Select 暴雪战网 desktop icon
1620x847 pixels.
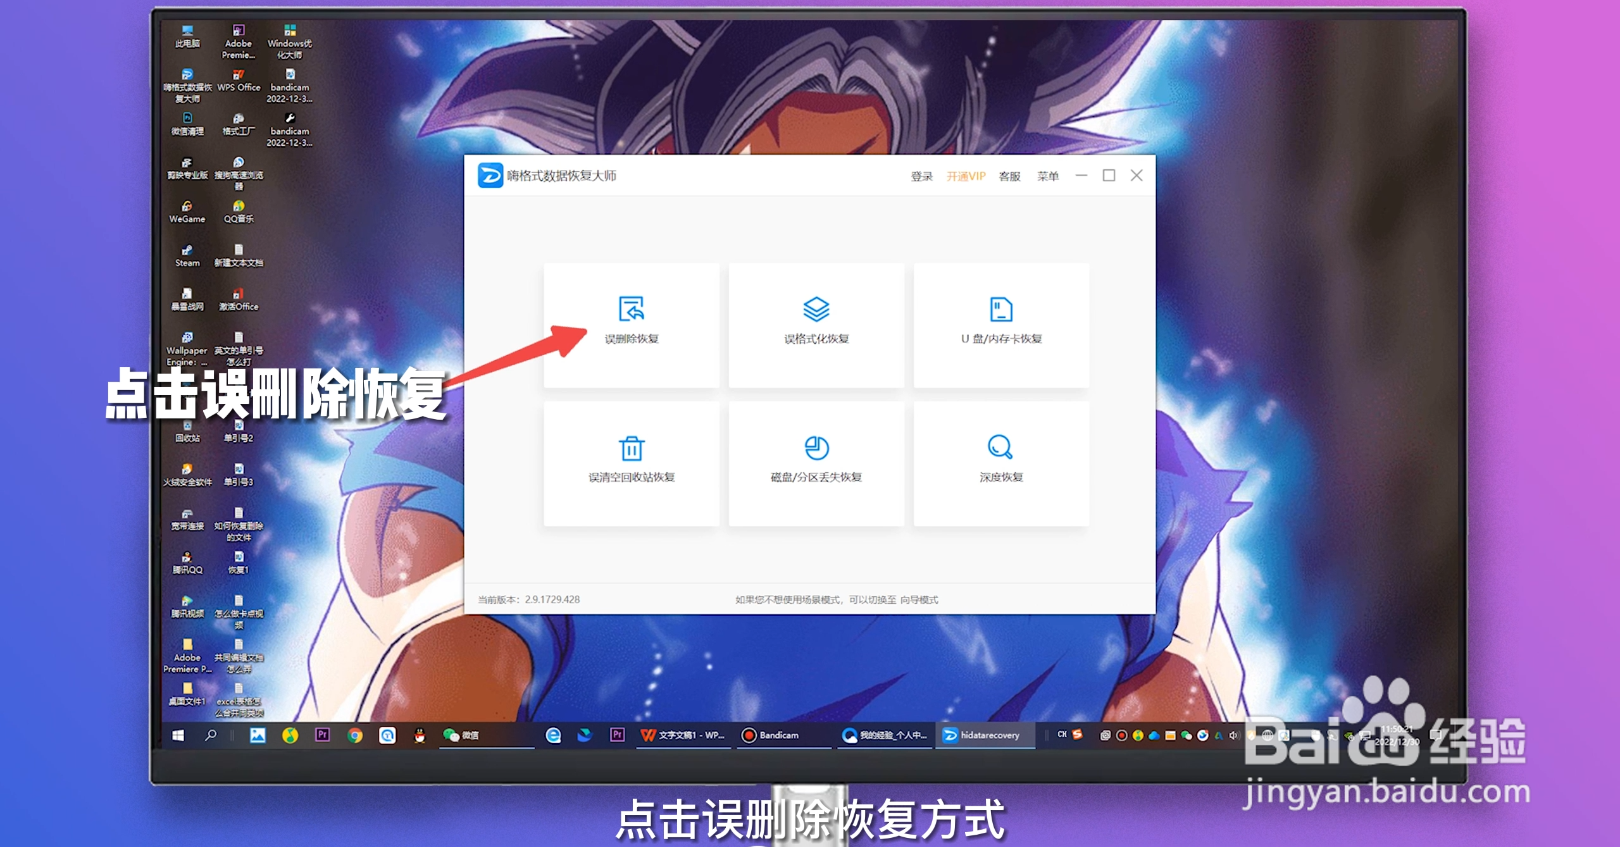coord(187,300)
